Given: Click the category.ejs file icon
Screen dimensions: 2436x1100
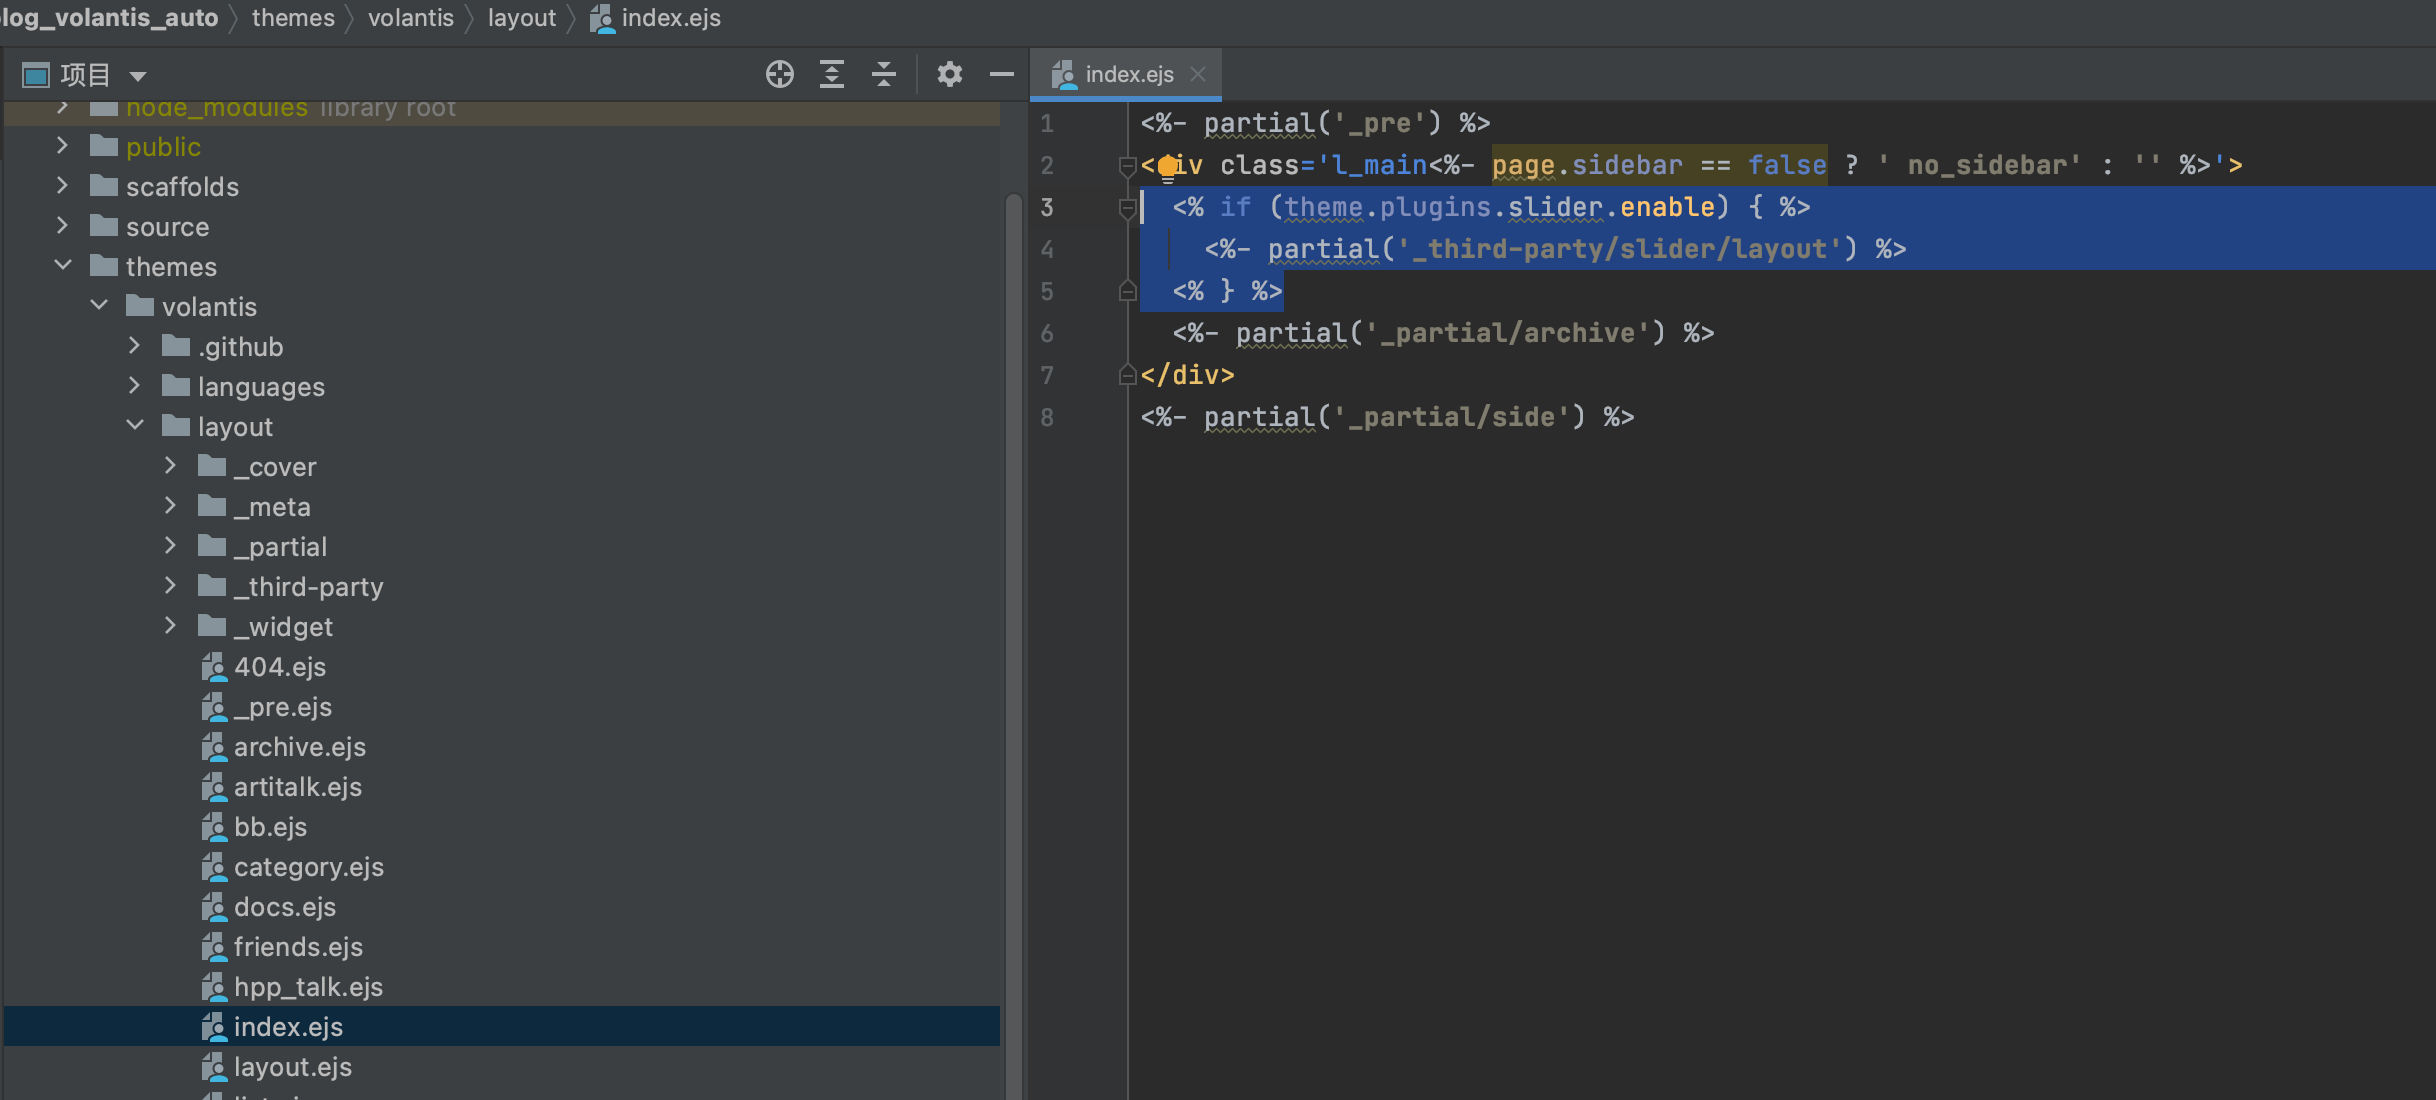Looking at the screenshot, I should click(x=213, y=867).
